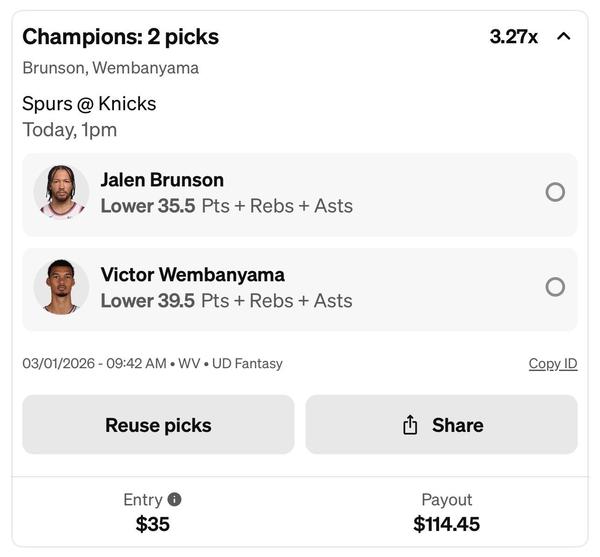Collapse the Champions entry with chevron
This screenshot has height=557, width=600.
pos(563,37)
